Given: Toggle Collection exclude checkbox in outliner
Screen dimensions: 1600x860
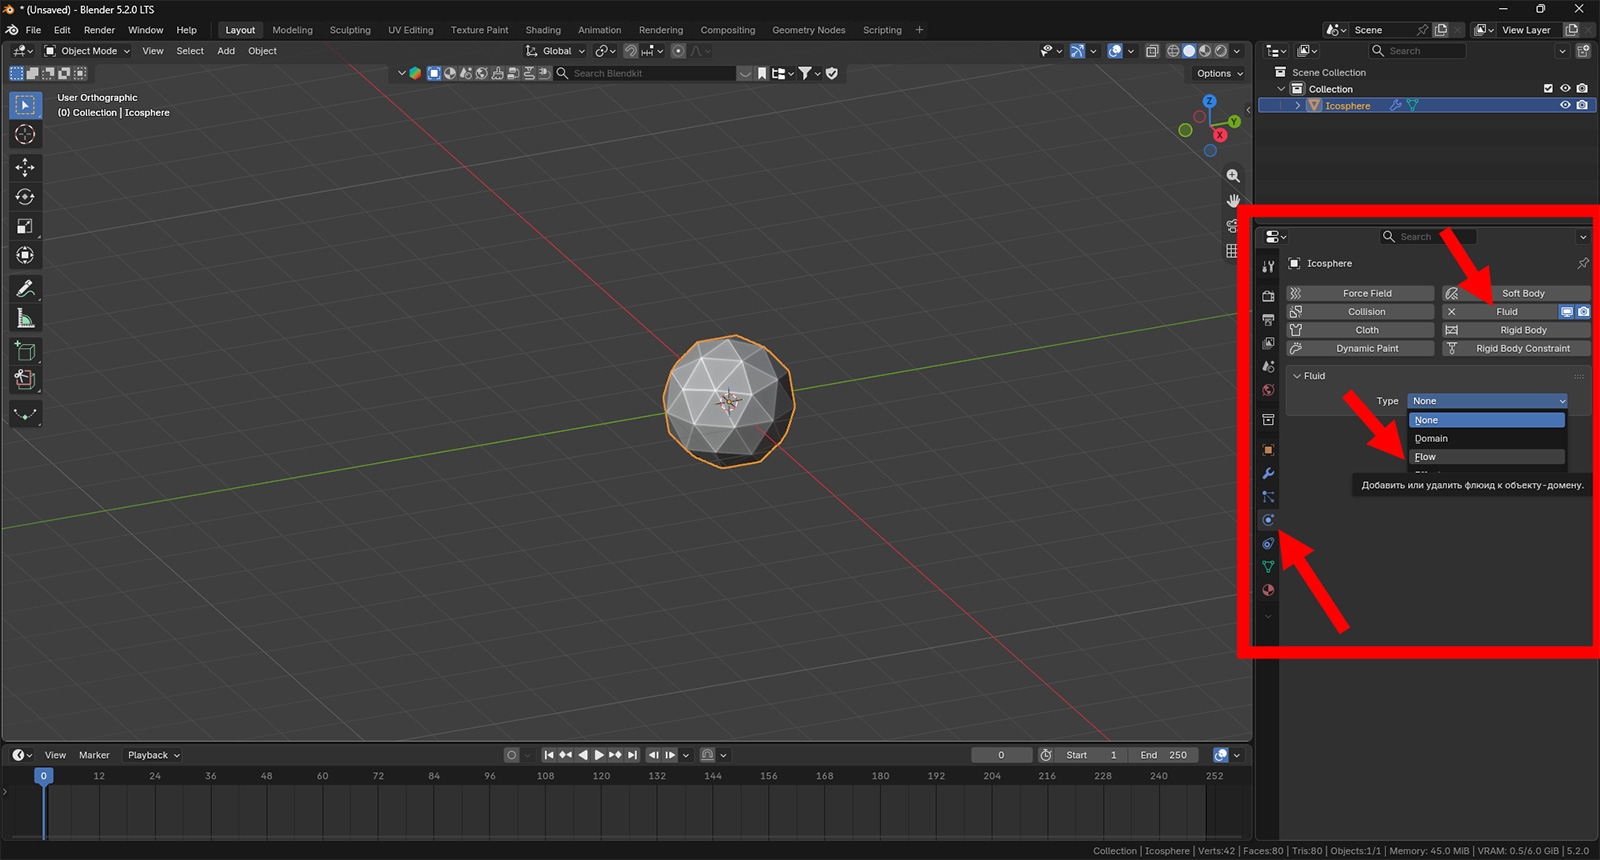Looking at the screenshot, I should 1548,89.
